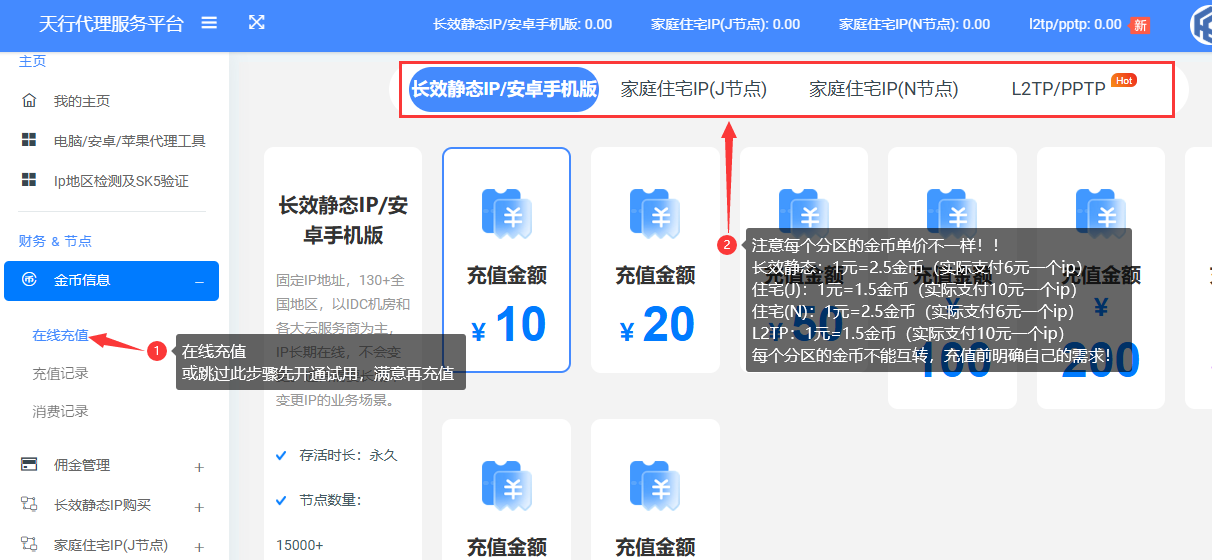Collapse the 金币信息 menu section
Viewport: 1212px width, 560px height.
tap(199, 282)
